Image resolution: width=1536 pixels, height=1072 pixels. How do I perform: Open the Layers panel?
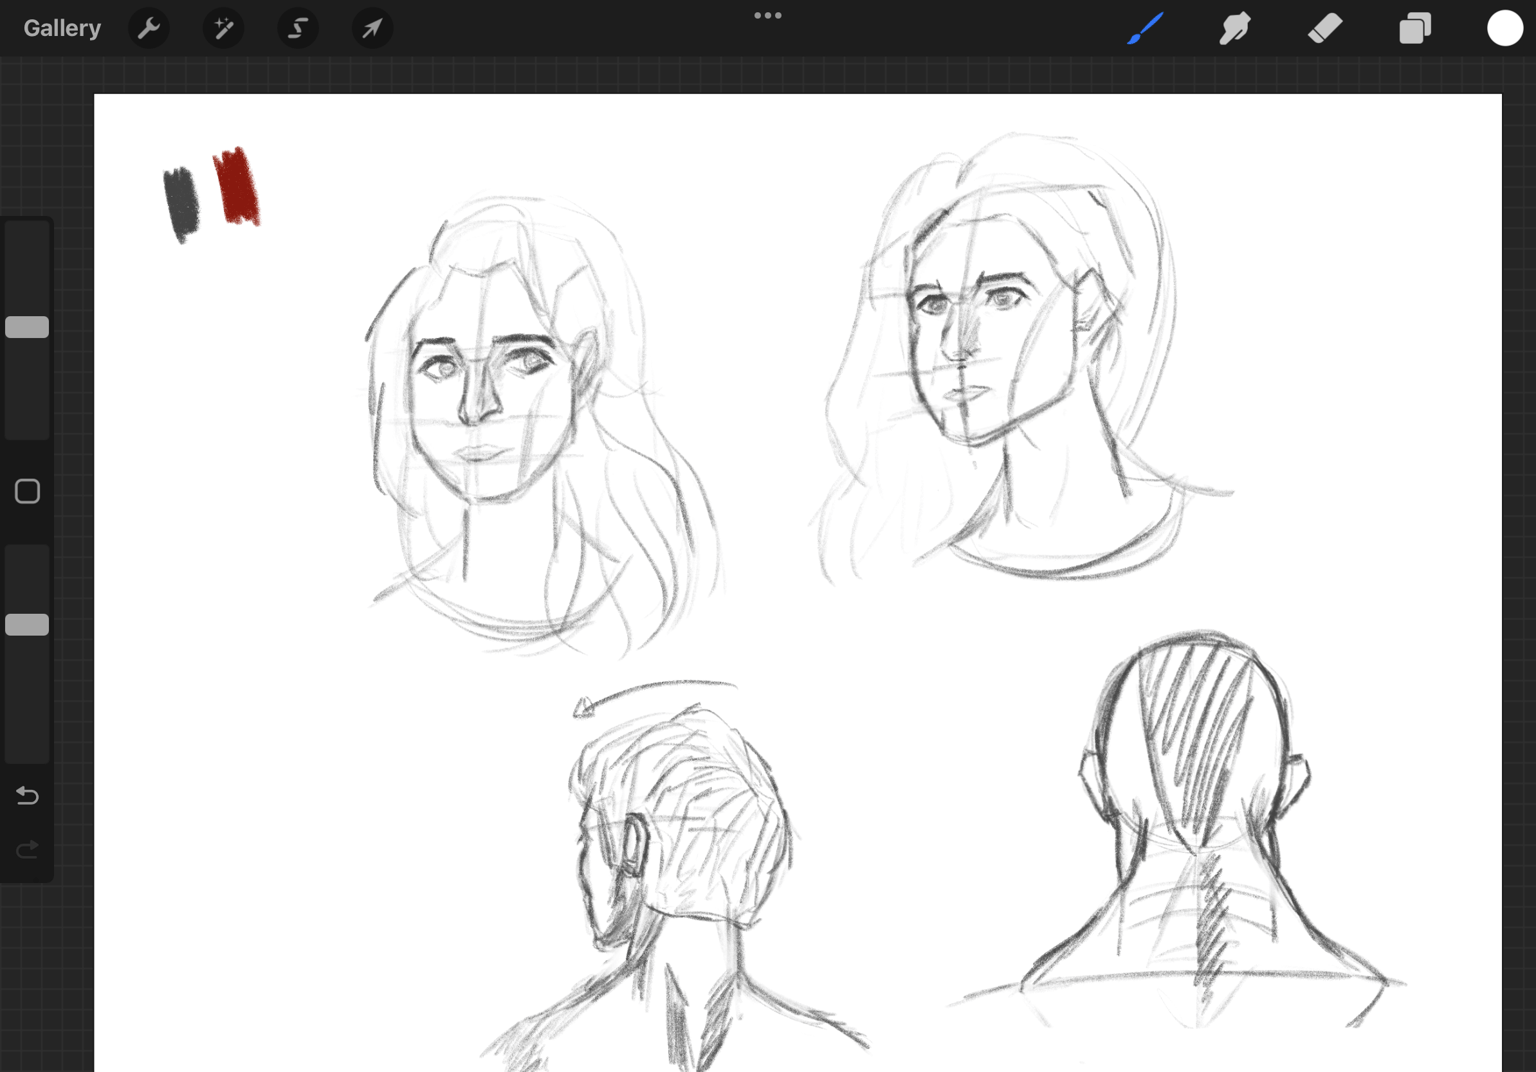(x=1415, y=28)
